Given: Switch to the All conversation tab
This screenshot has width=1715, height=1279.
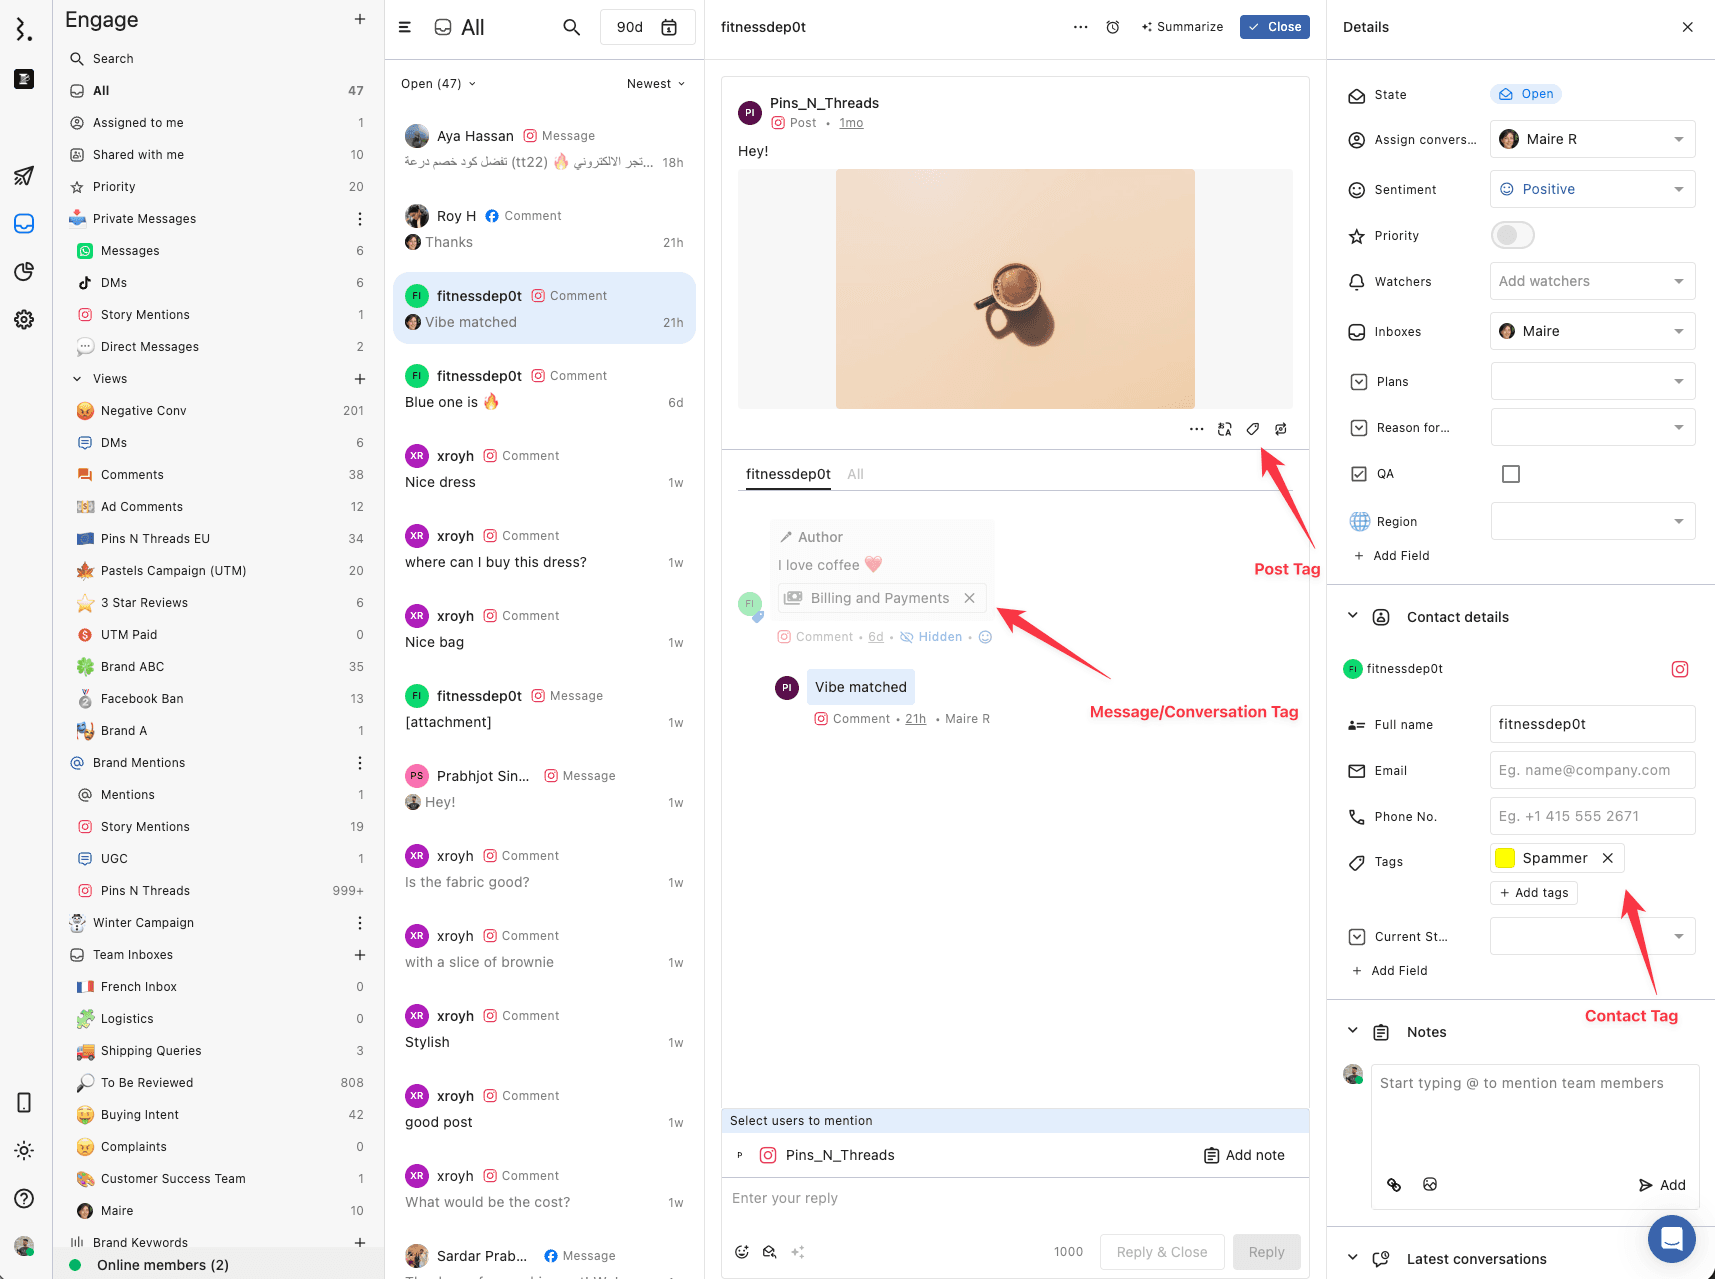Looking at the screenshot, I should pos(855,474).
